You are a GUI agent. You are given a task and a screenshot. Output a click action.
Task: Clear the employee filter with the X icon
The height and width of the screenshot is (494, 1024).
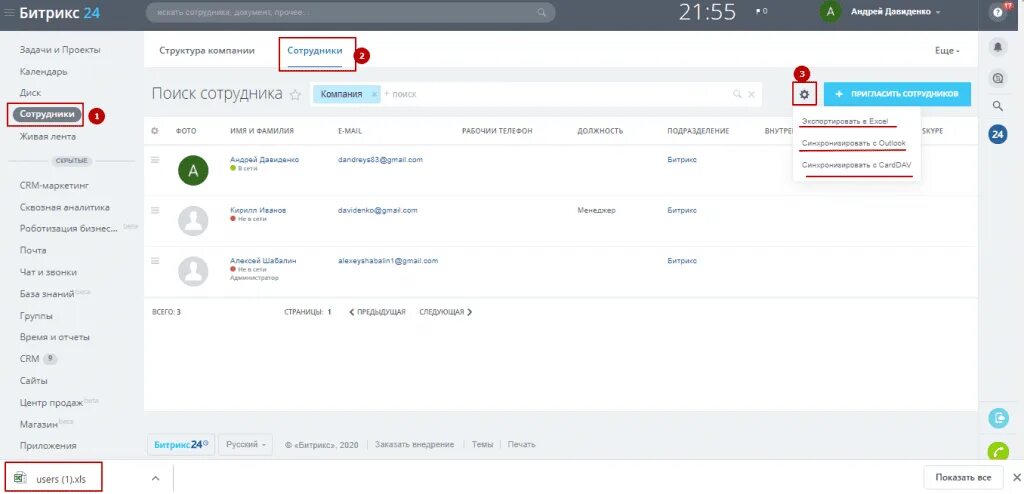pos(751,94)
